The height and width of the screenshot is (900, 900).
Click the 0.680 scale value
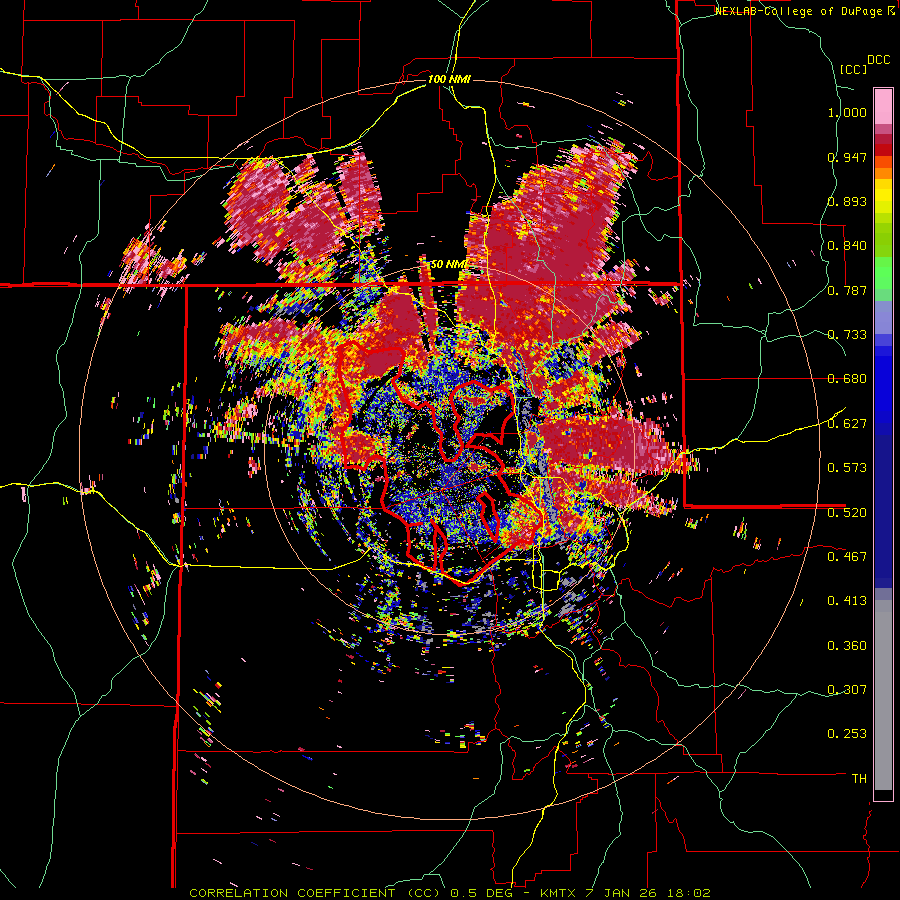[847, 379]
